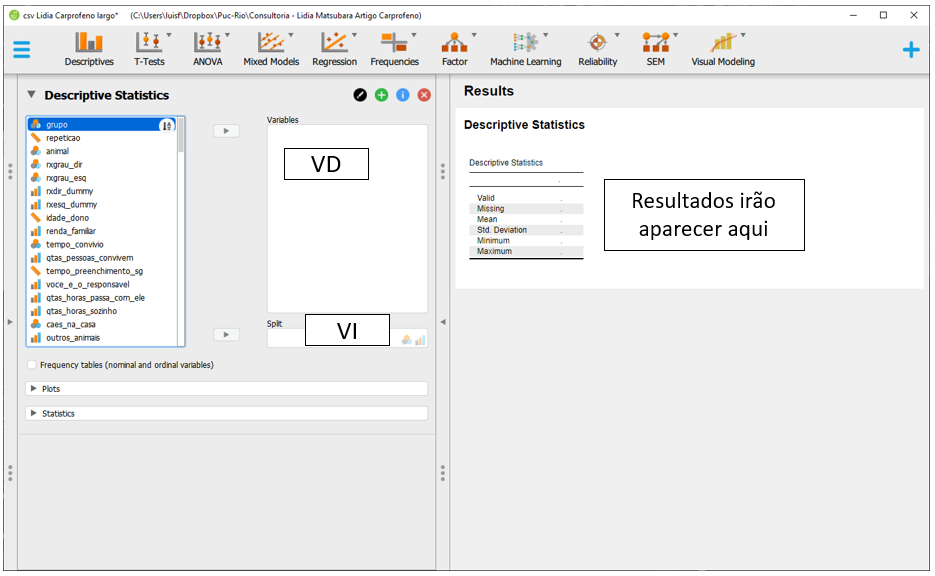Viewport: 935px width, 576px height.
Task: Open the Factor analysis menu
Action: 455,48
